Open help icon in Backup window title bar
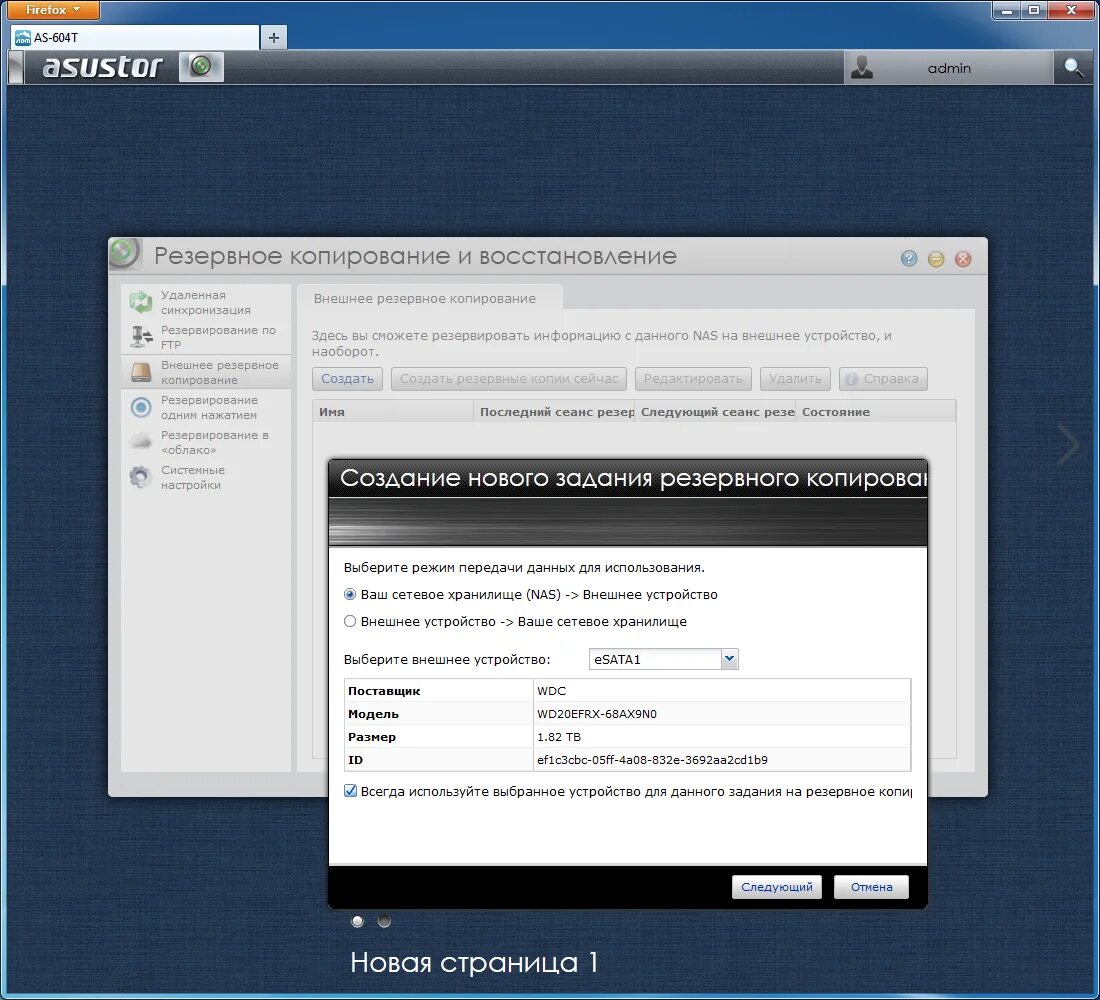The height and width of the screenshot is (1000, 1100). (x=908, y=259)
